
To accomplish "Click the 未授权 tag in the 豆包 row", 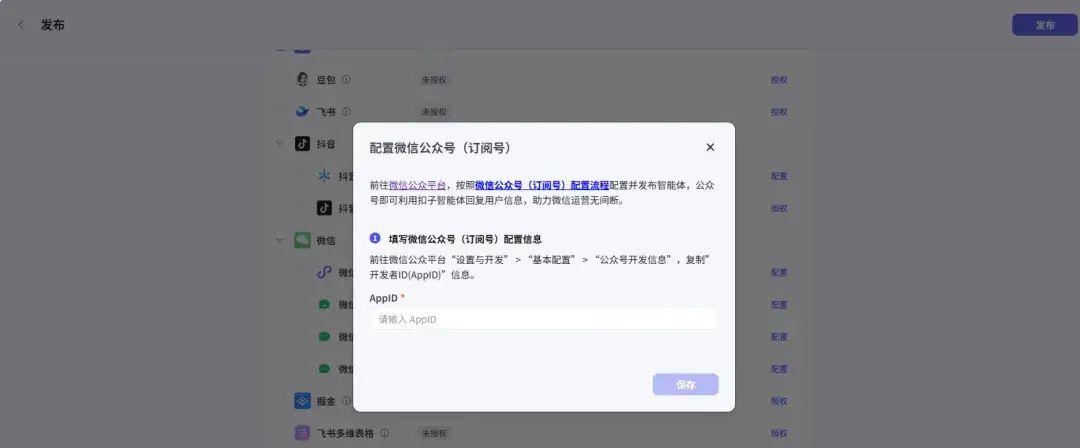I will pyautogui.click(x=434, y=80).
